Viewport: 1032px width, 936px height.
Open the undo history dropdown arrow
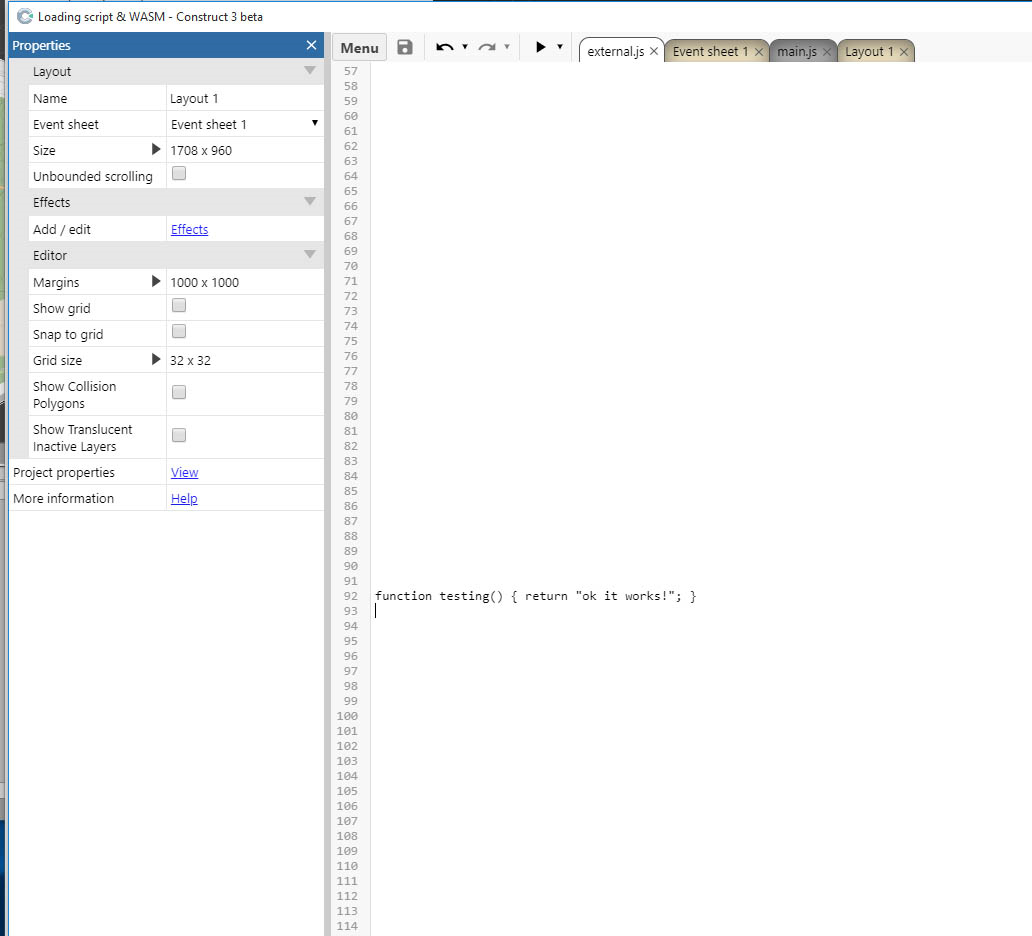tap(465, 47)
